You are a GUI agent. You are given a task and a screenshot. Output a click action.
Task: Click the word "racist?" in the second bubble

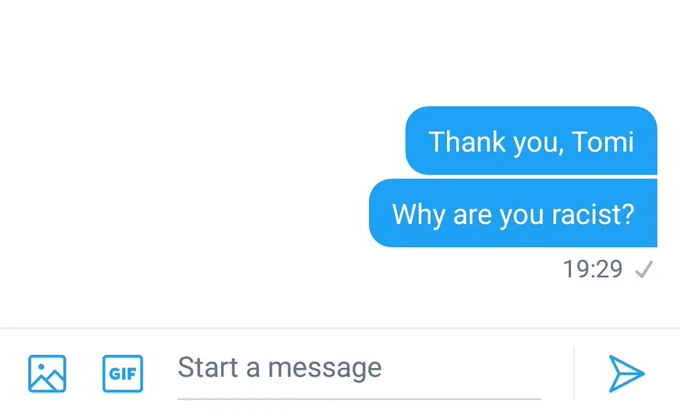[x=593, y=214]
